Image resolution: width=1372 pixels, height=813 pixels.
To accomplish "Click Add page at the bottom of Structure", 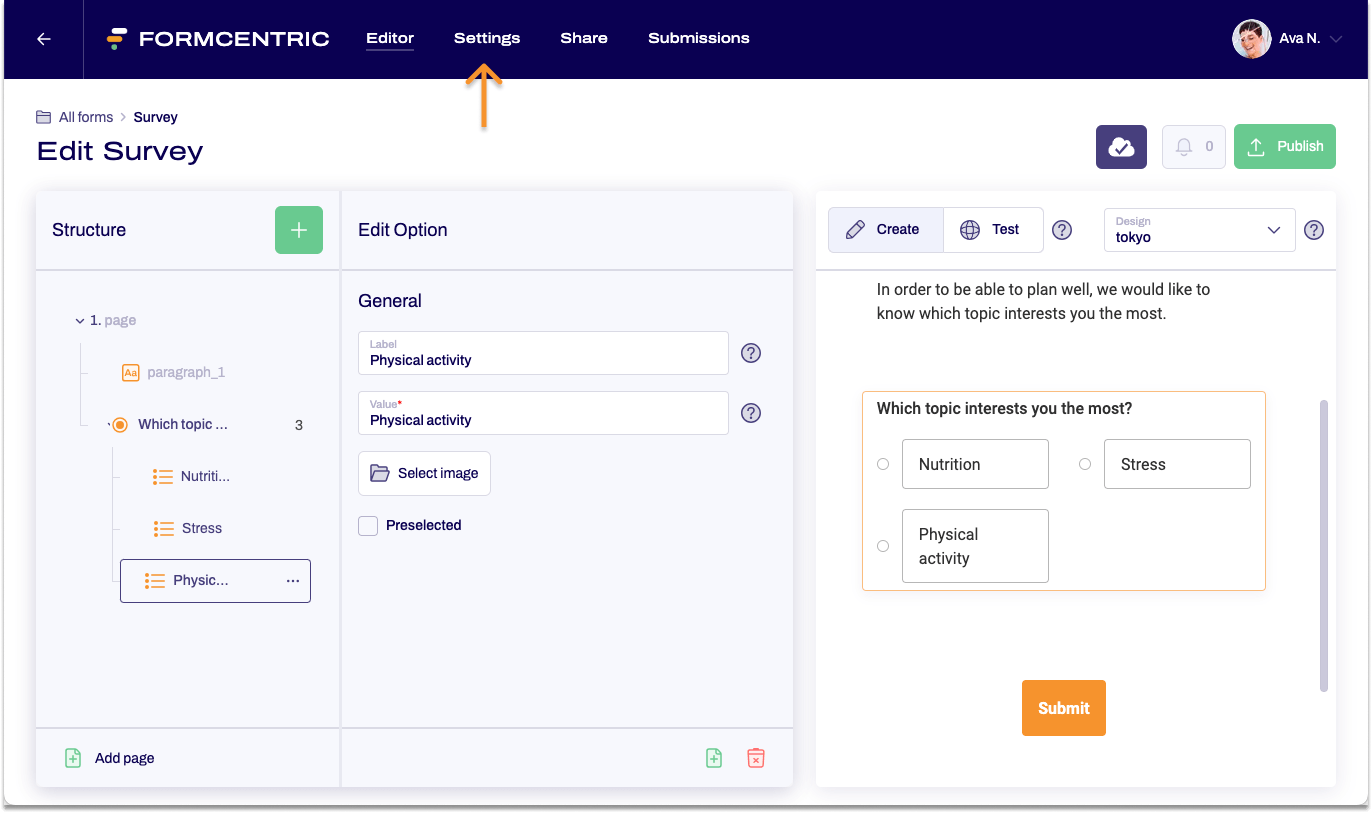I will [108, 758].
